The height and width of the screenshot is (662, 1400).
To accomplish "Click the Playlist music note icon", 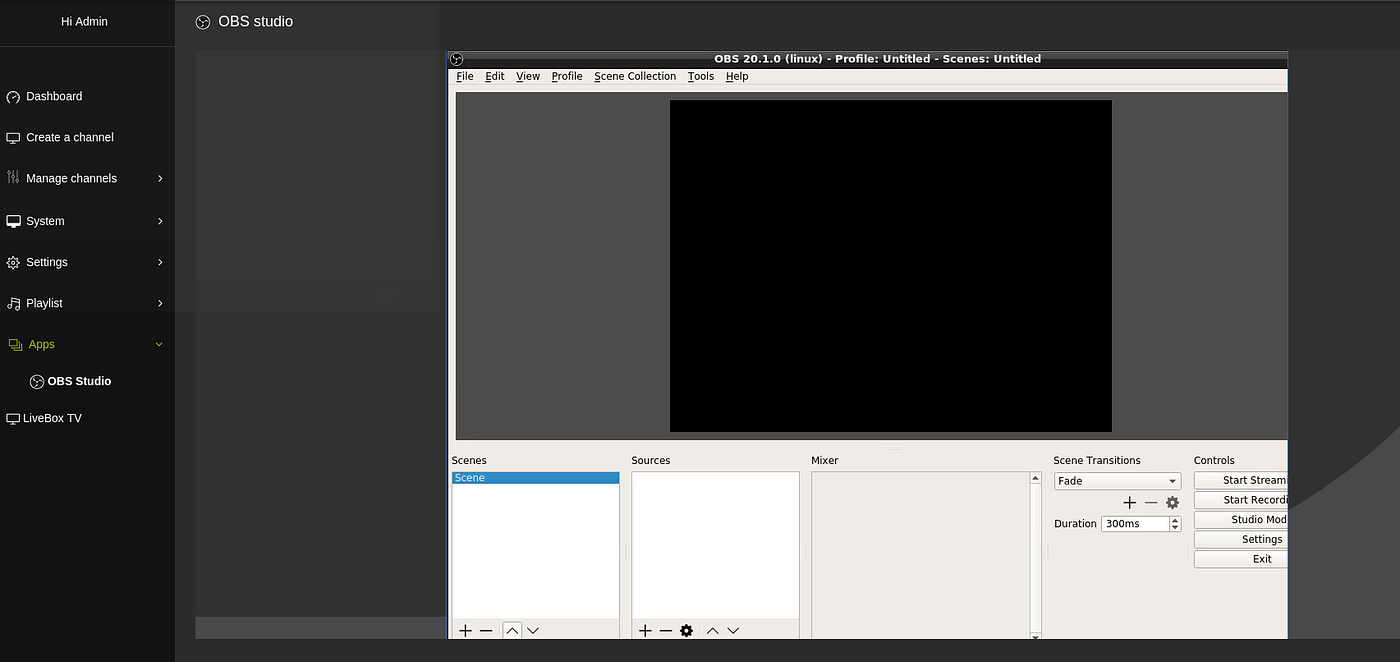I will point(13,303).
